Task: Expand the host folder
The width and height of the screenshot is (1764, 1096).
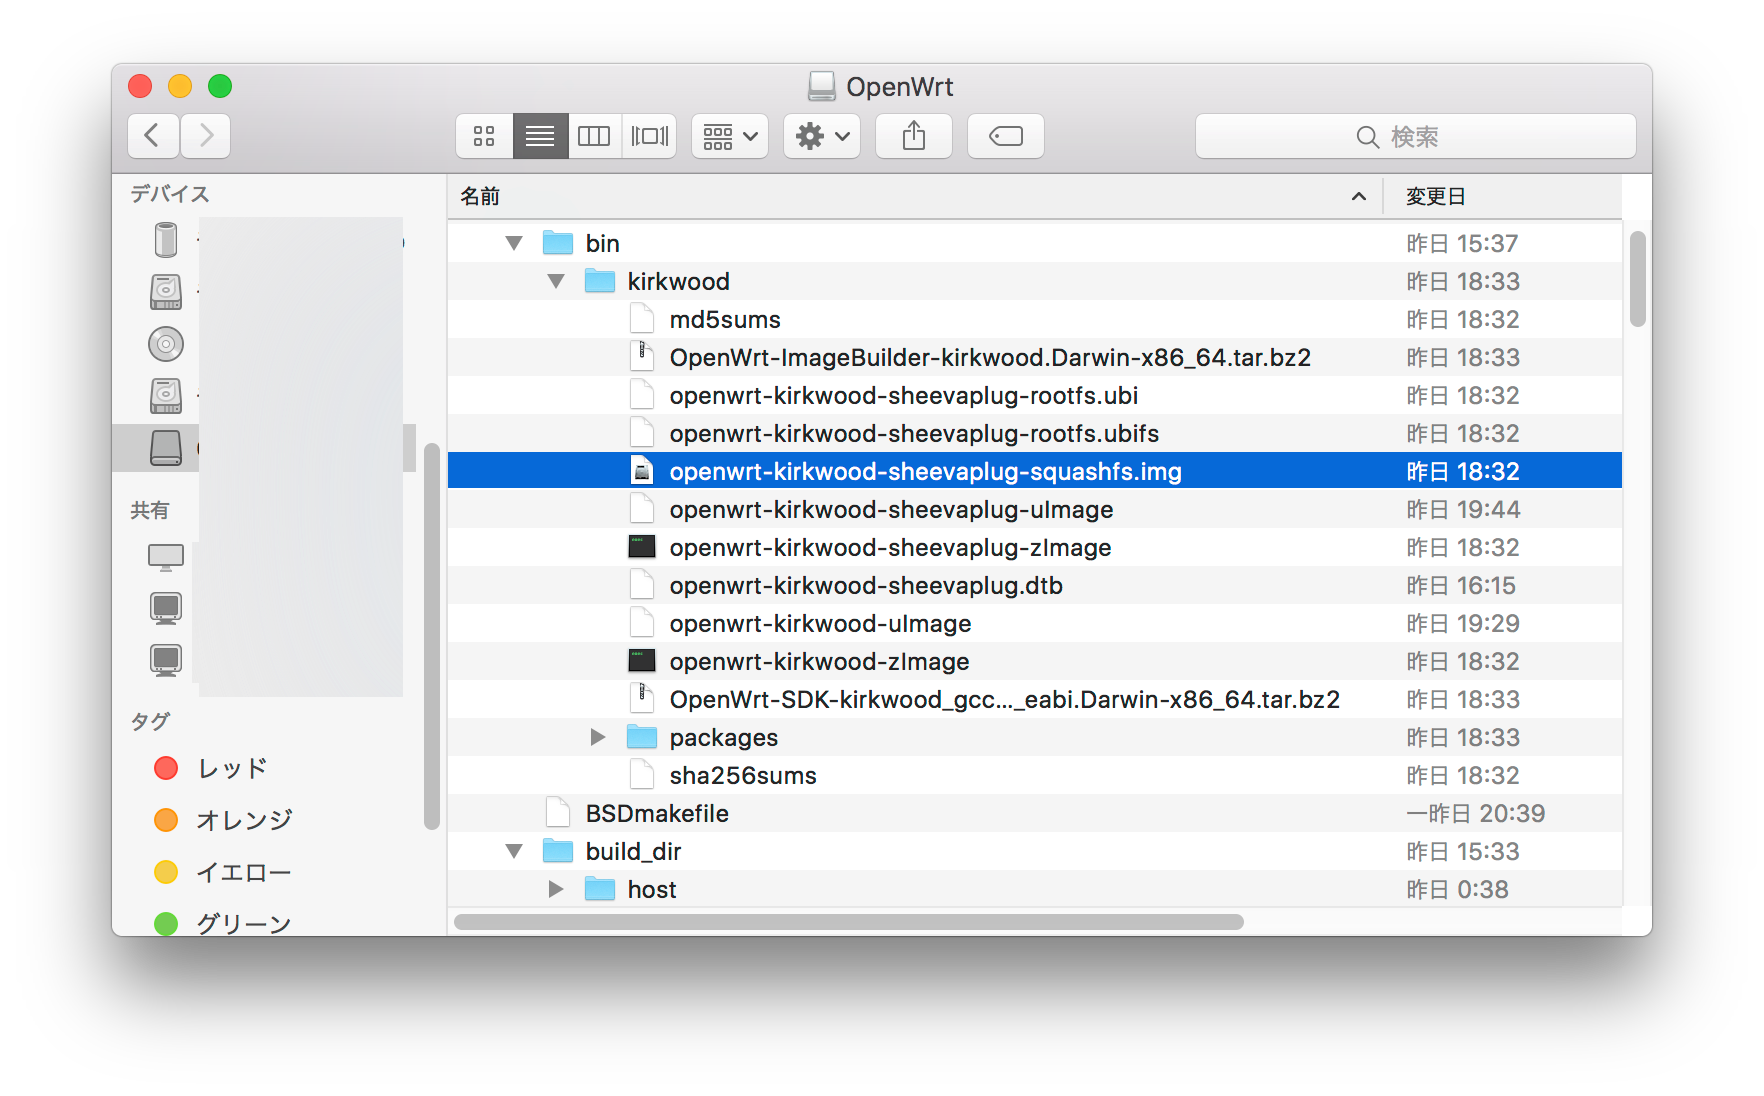Action: click(x=556, y=889)
